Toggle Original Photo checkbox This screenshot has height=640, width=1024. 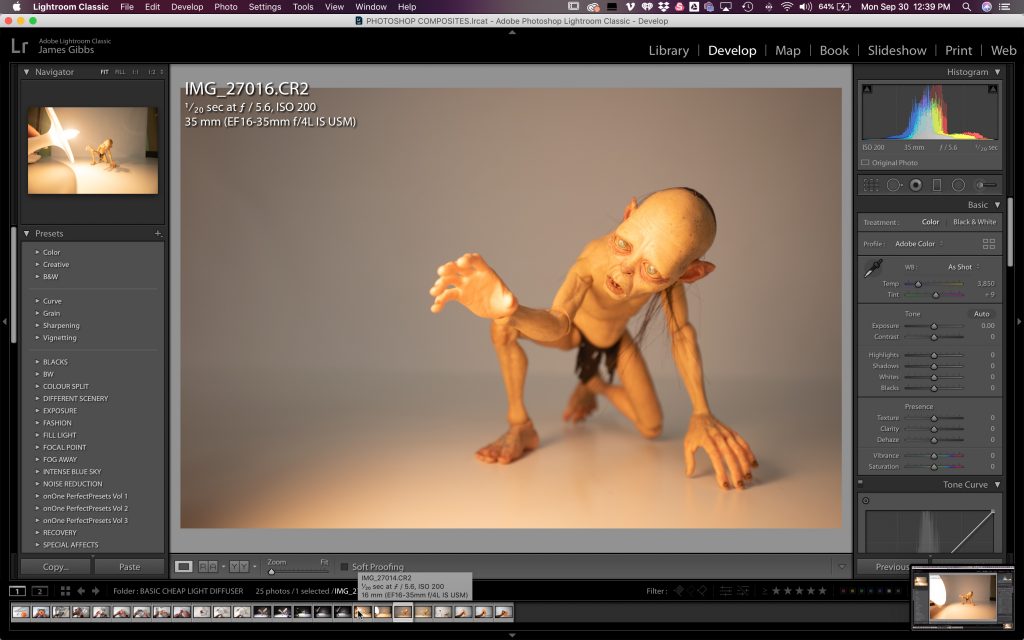865,163
